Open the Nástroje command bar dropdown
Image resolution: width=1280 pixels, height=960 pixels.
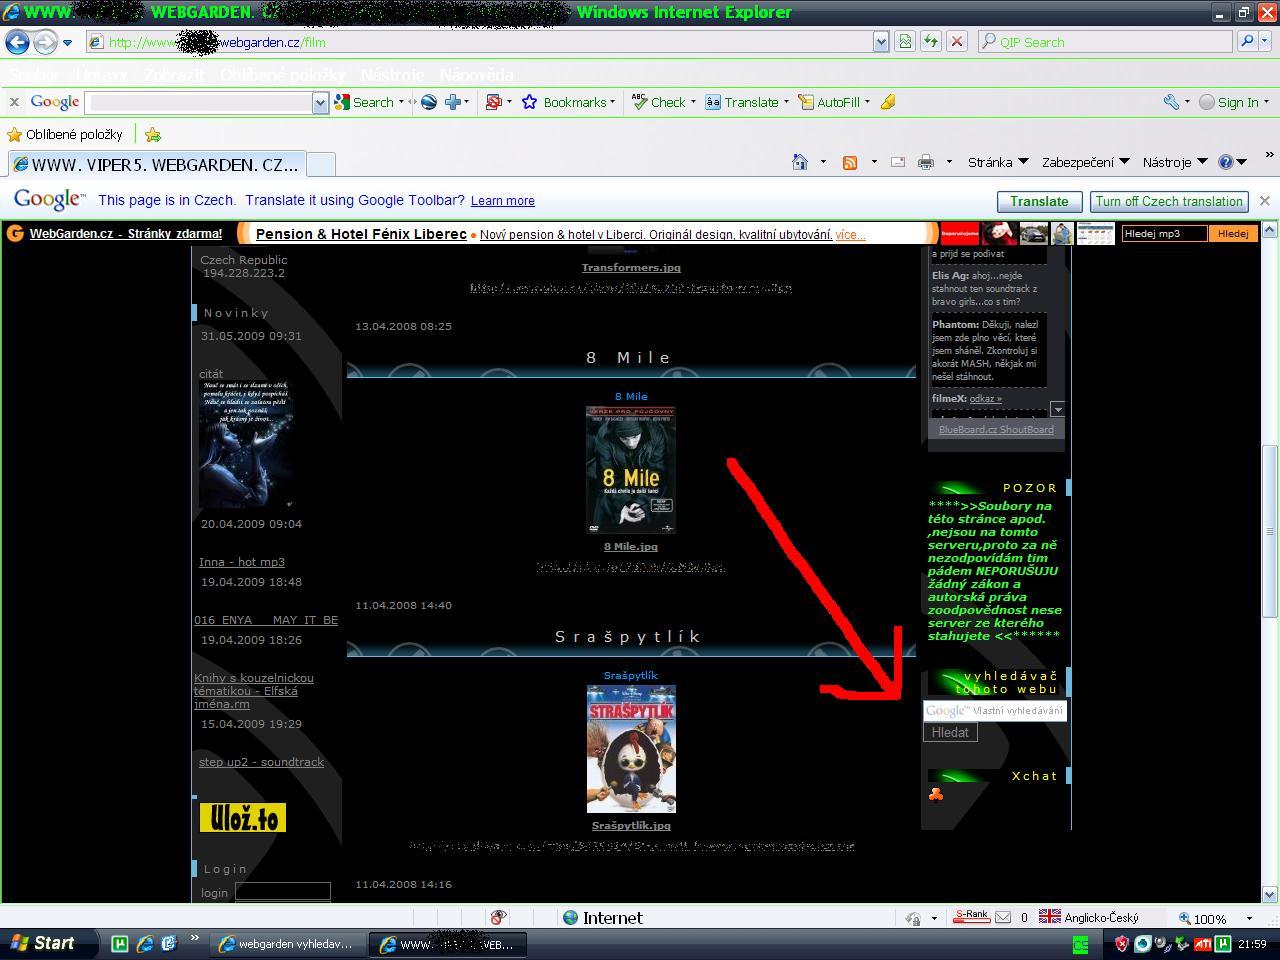click(1174, 162)
